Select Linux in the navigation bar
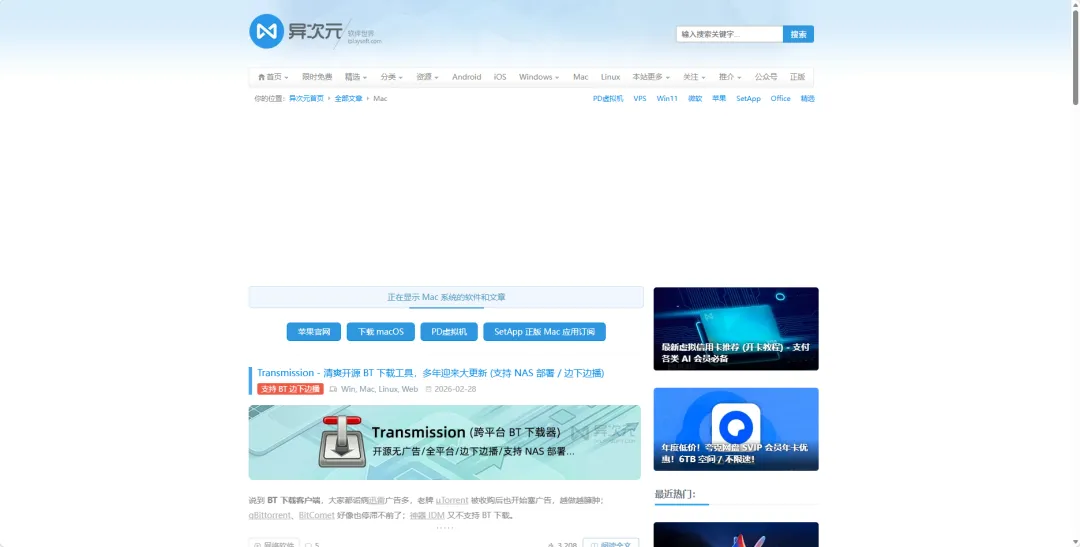Viewport: 1080px width, 547px height. coord(610,77)
